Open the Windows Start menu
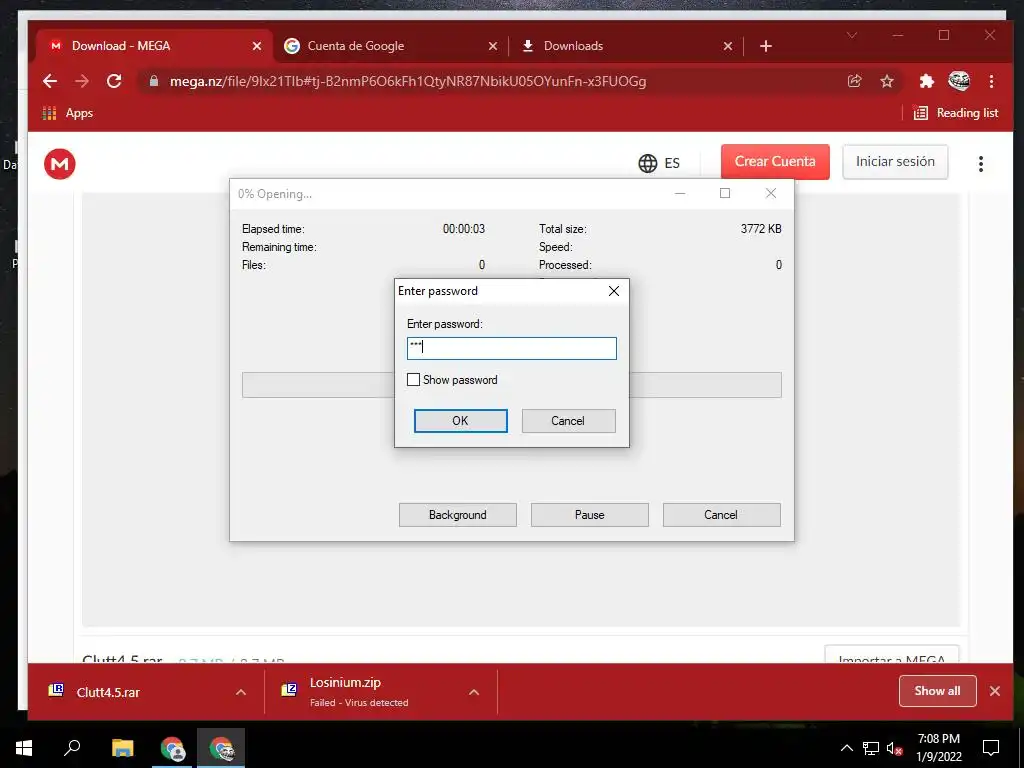 point(24,748)
